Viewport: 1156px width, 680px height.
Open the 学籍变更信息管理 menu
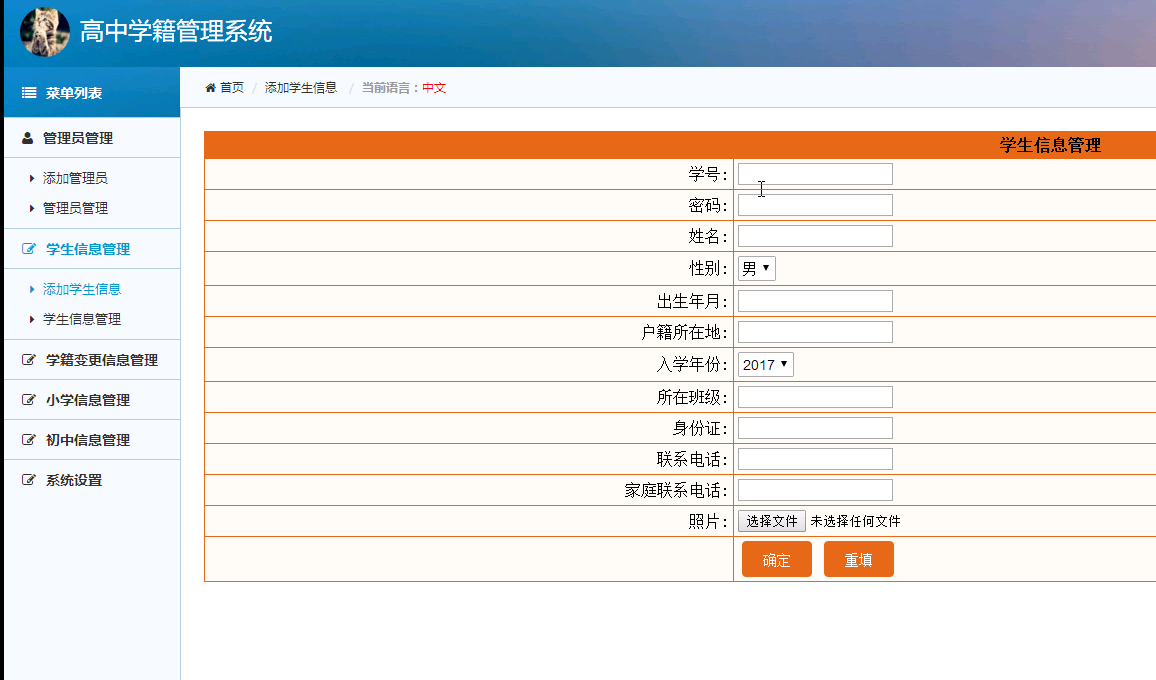pos(92,360)
